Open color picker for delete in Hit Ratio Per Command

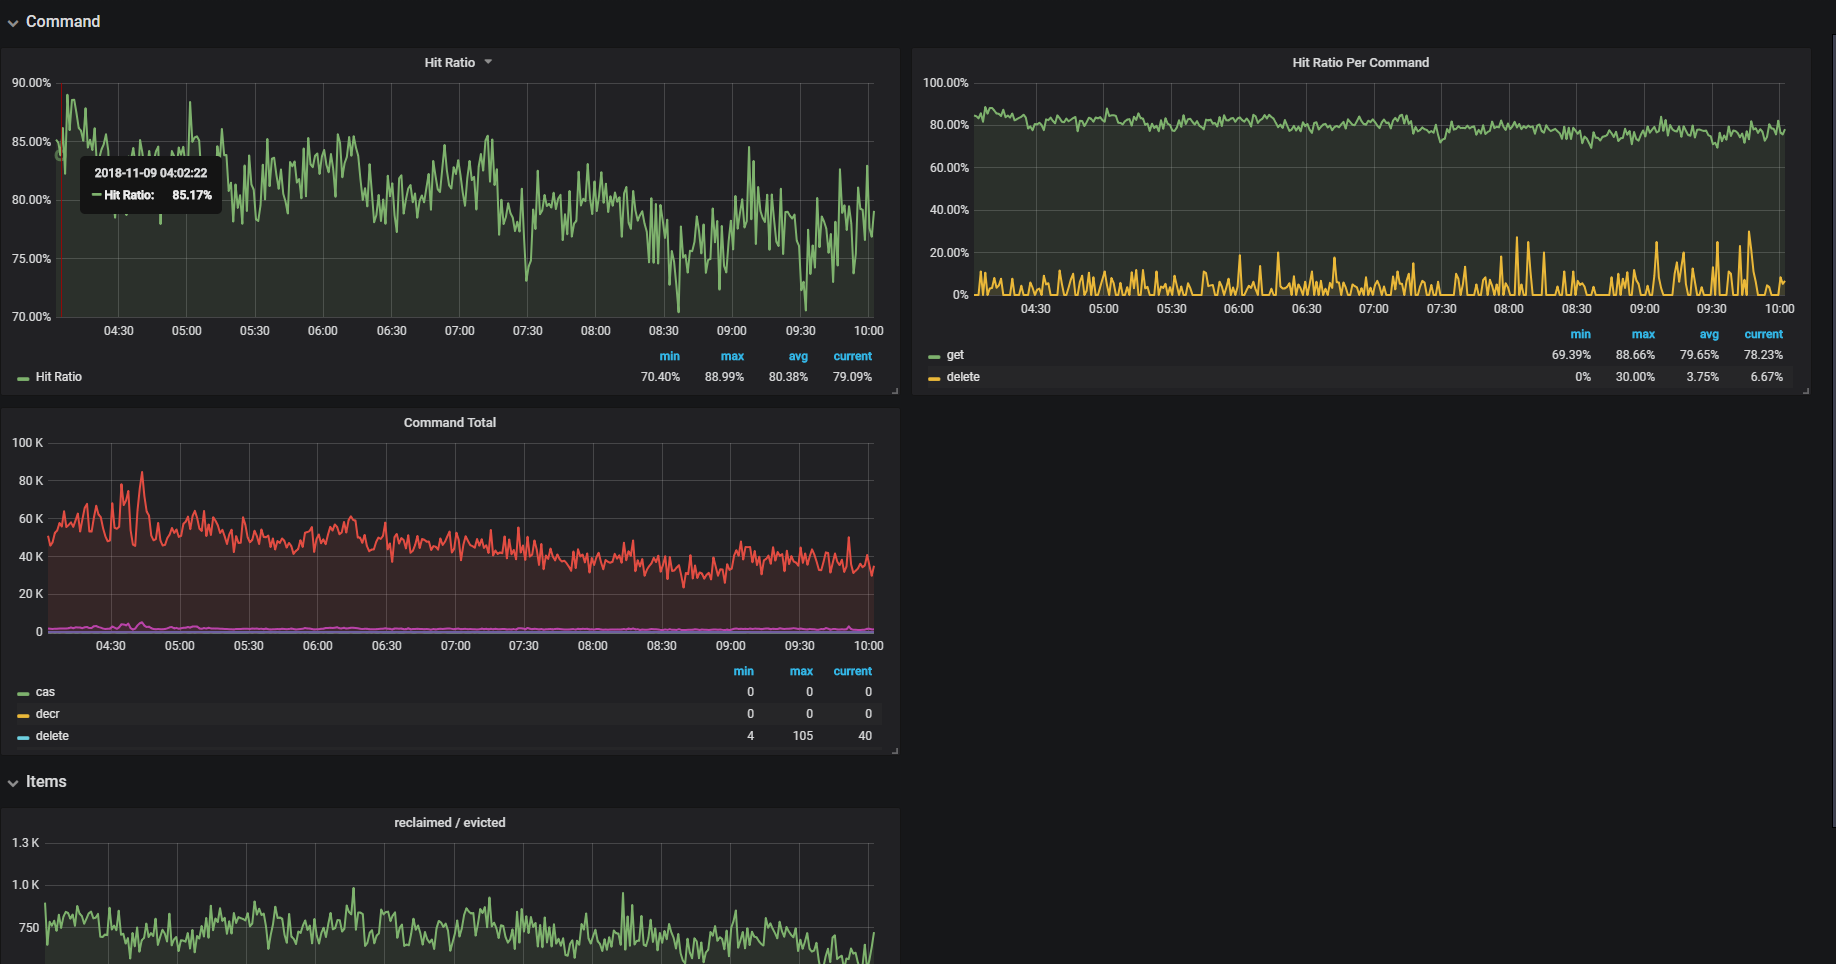point(934,378)
